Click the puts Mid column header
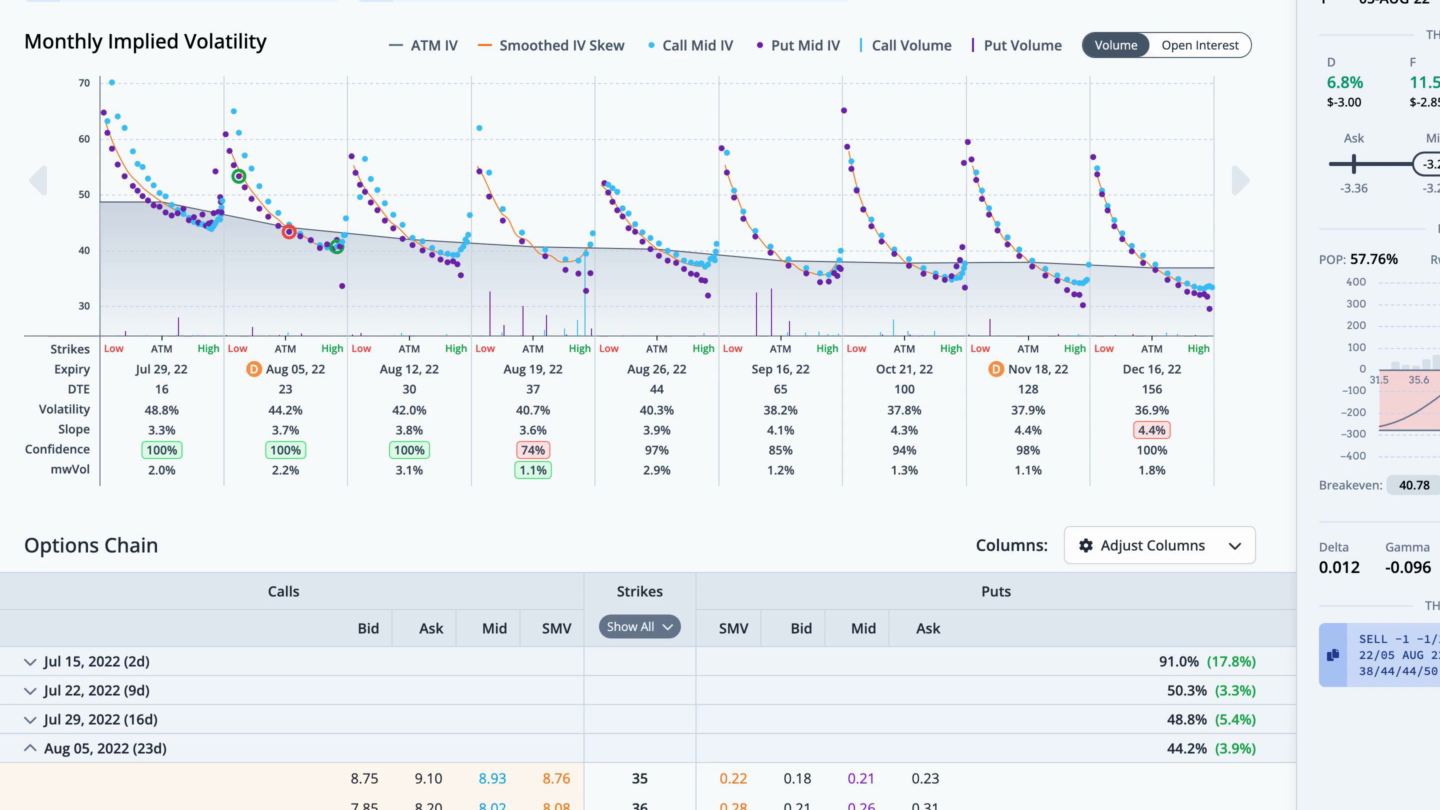1440x810 pixels. pos(863,628)
